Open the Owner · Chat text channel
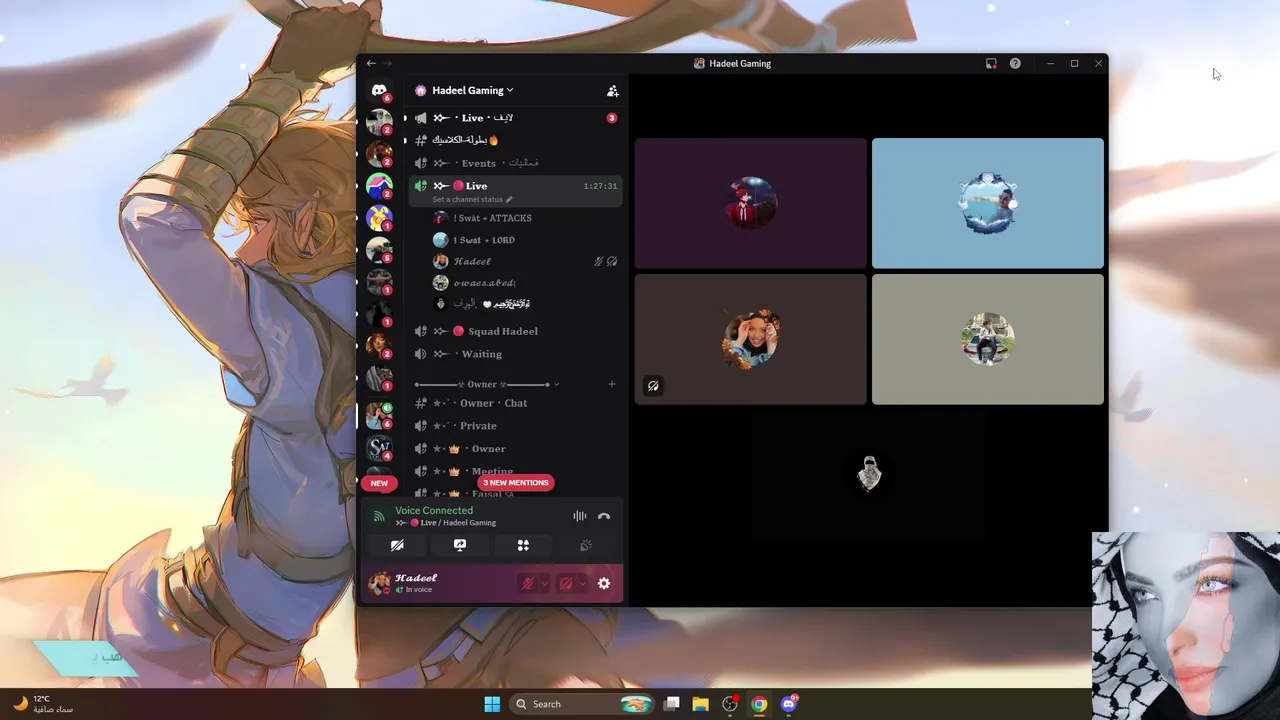This screenshot has width=1280, height=720. (515, 403)
